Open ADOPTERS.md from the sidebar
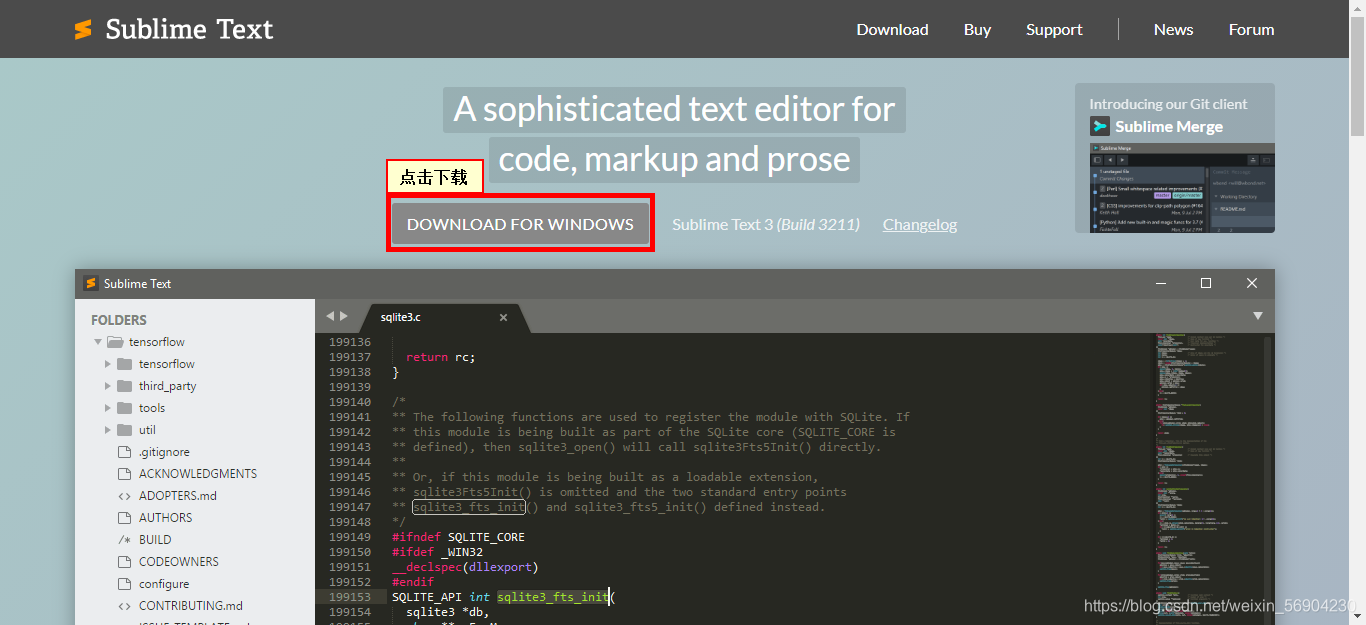 178,496
